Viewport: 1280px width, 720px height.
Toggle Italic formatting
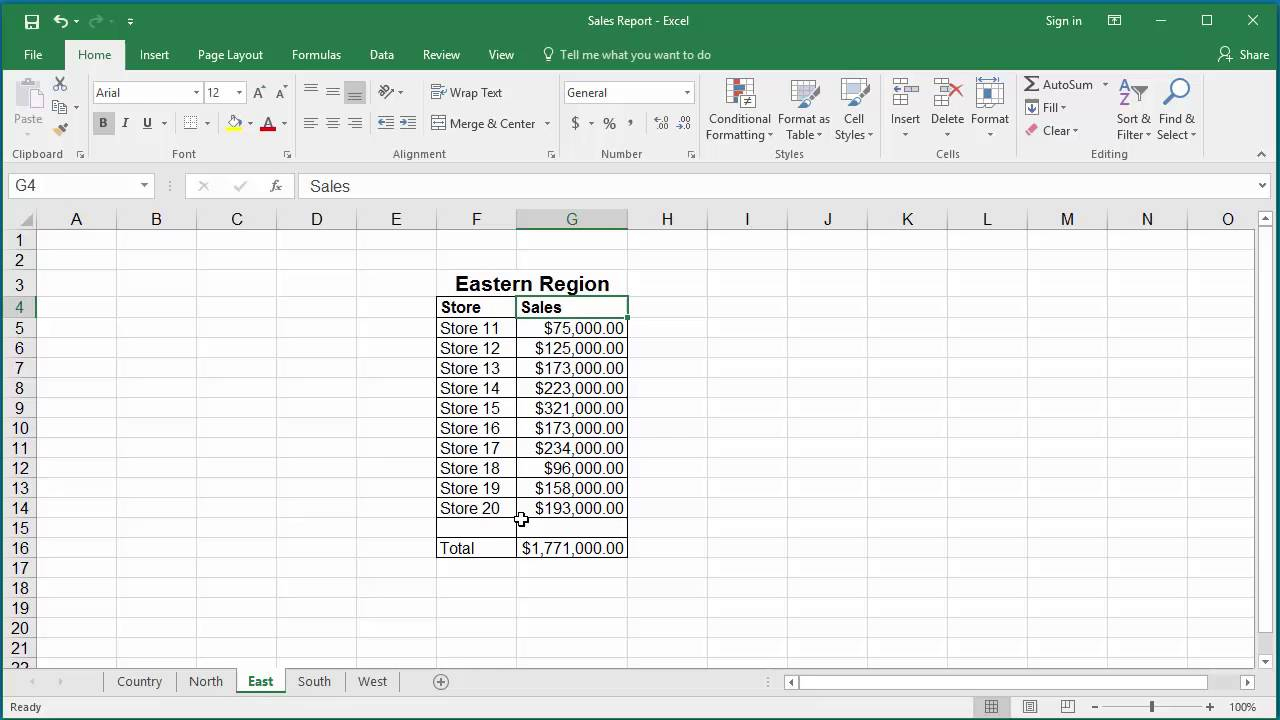(x=125, y=123)
